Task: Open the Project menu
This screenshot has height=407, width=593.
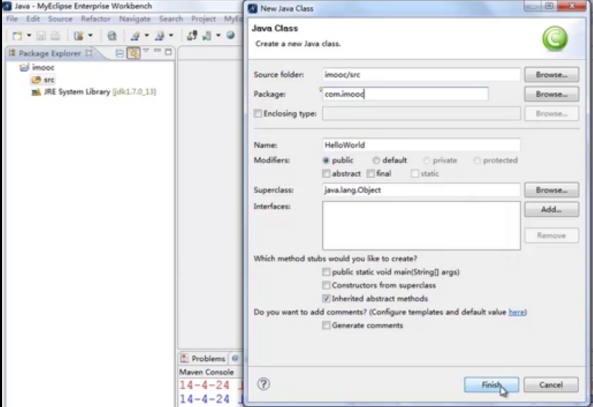Action: pyautogui.click(x=203, y=19)
